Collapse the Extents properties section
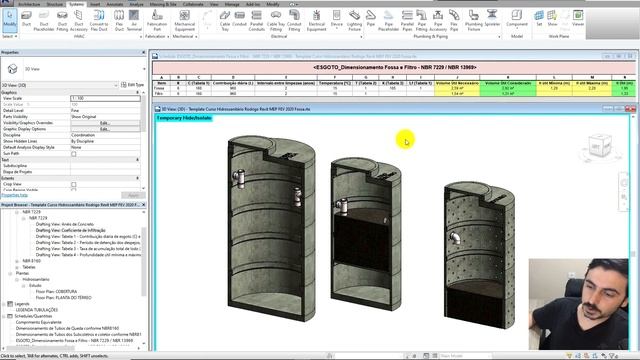 pos(138,178)
